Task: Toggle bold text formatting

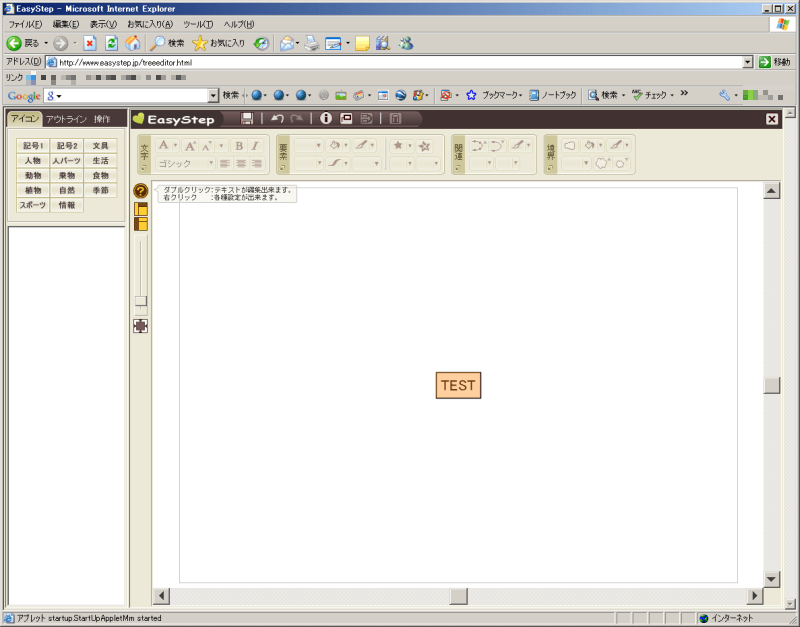Action: 238,146
